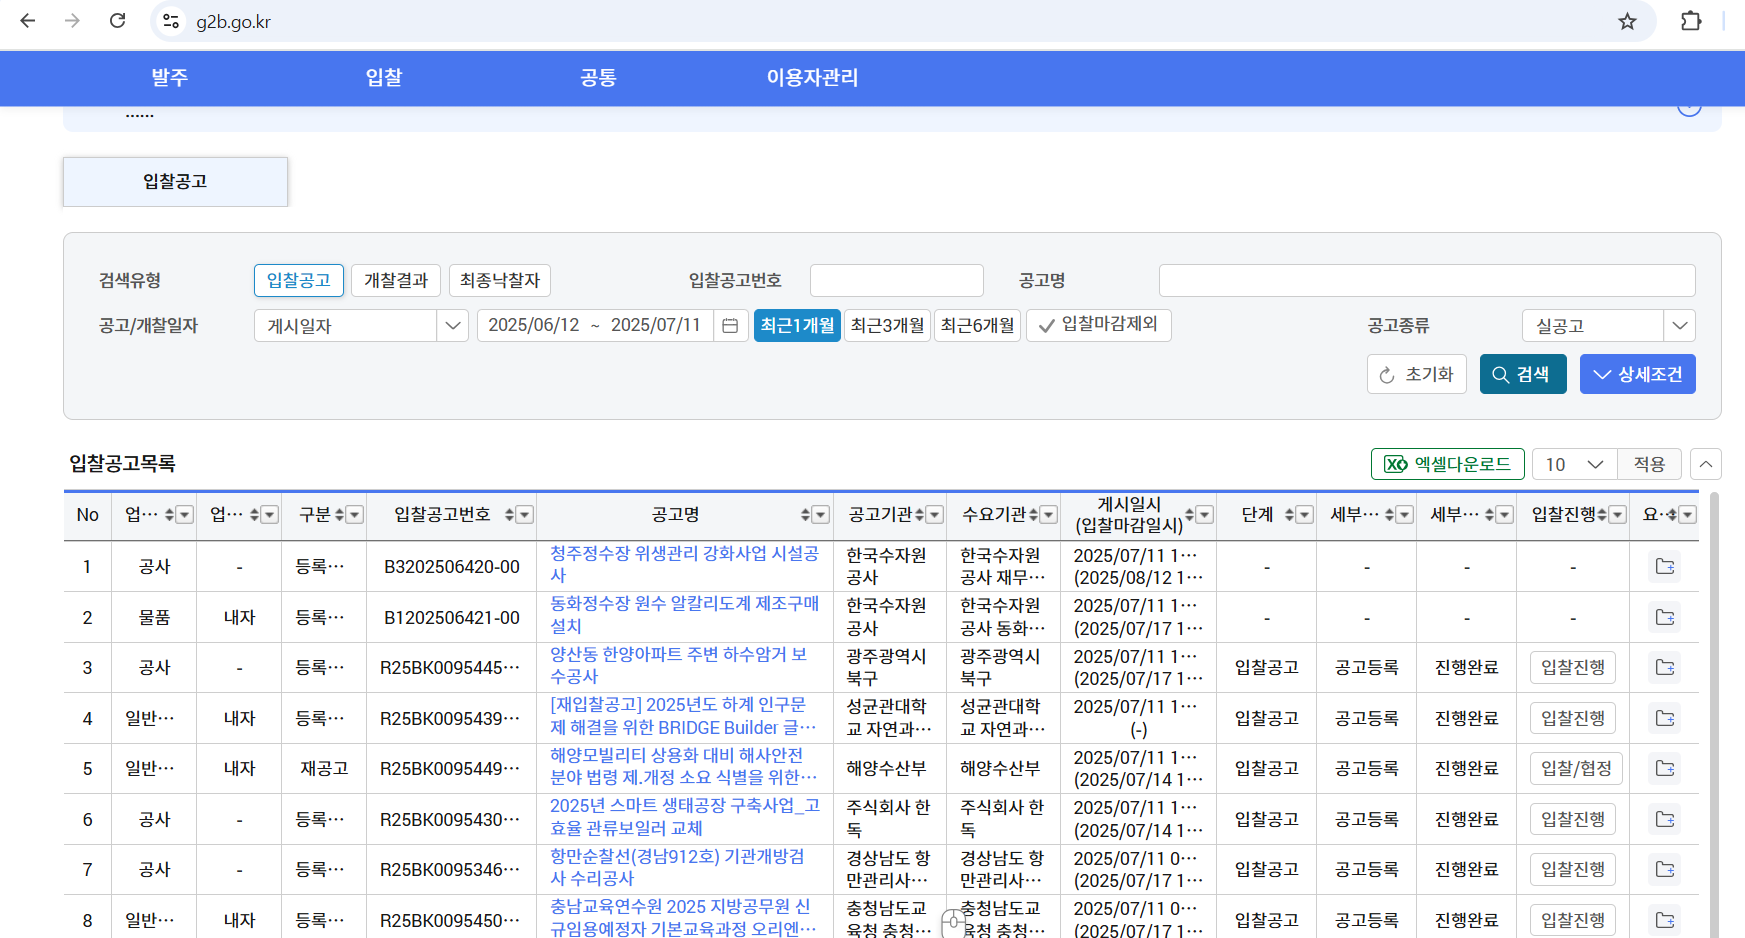The height and width of the screenshot is (938, 1745).
Task: Open the browser extensions puzzle icon
Action: (x=1691, y=21)
